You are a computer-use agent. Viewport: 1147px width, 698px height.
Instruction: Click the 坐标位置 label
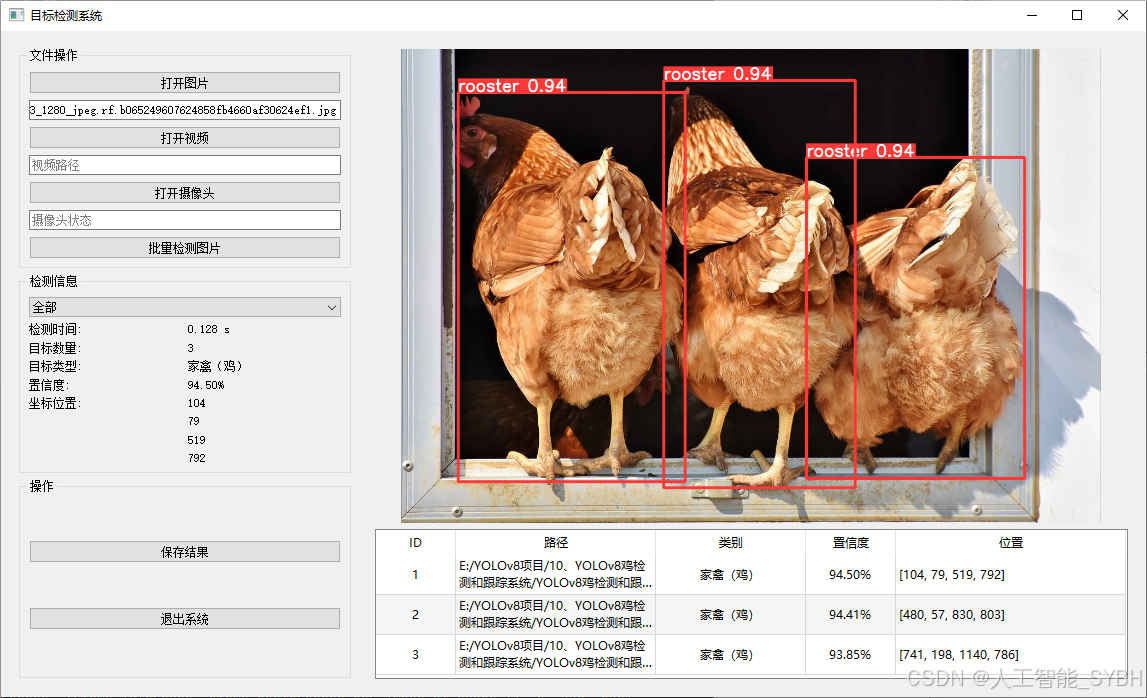coord(54,403)
